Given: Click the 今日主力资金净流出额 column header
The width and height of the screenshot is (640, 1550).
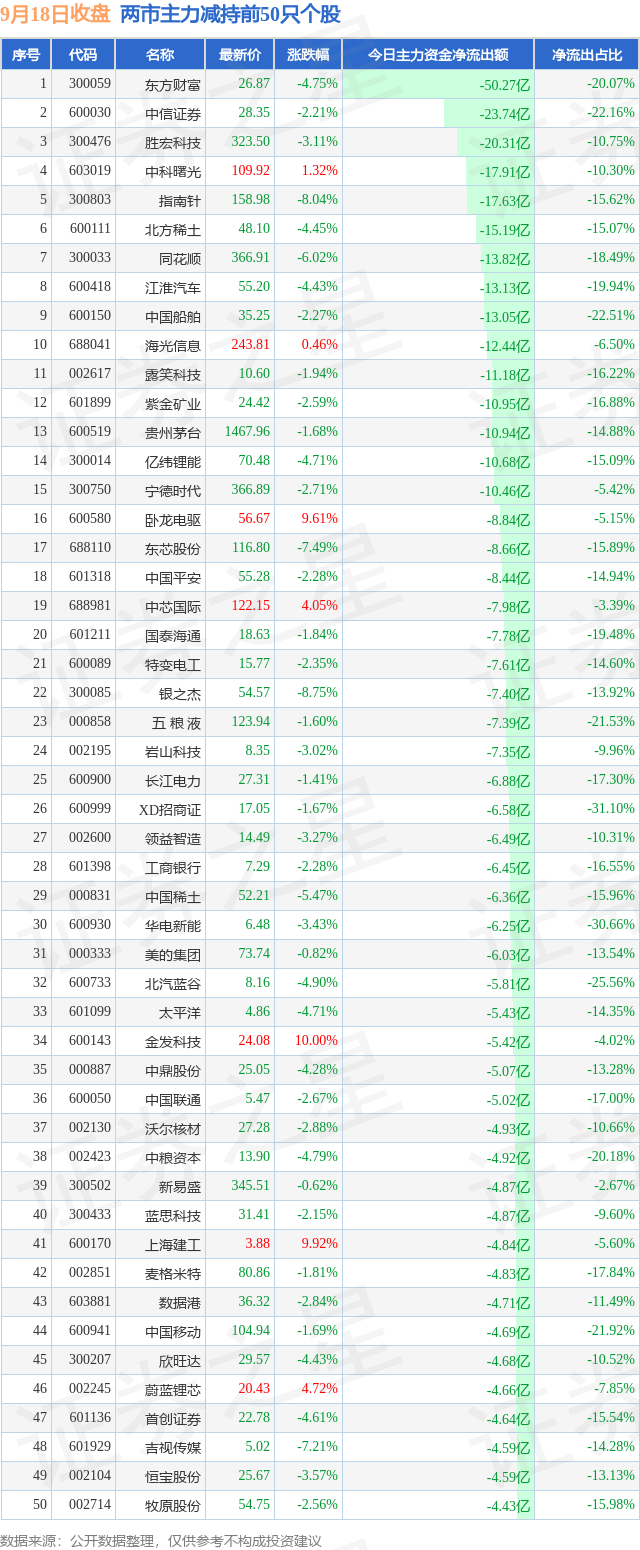Looking at the screenshot, I should pos(438,55).
